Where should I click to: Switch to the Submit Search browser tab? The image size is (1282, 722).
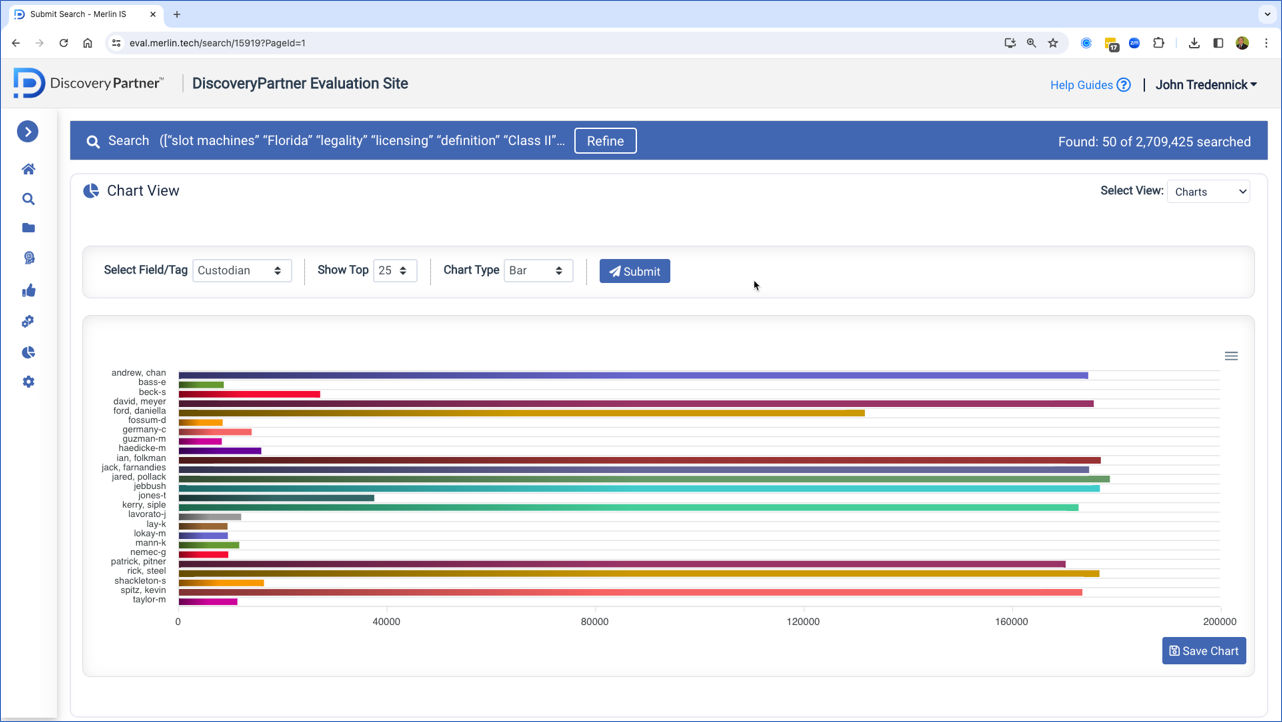pyautogui.click(x=85, y=15)
